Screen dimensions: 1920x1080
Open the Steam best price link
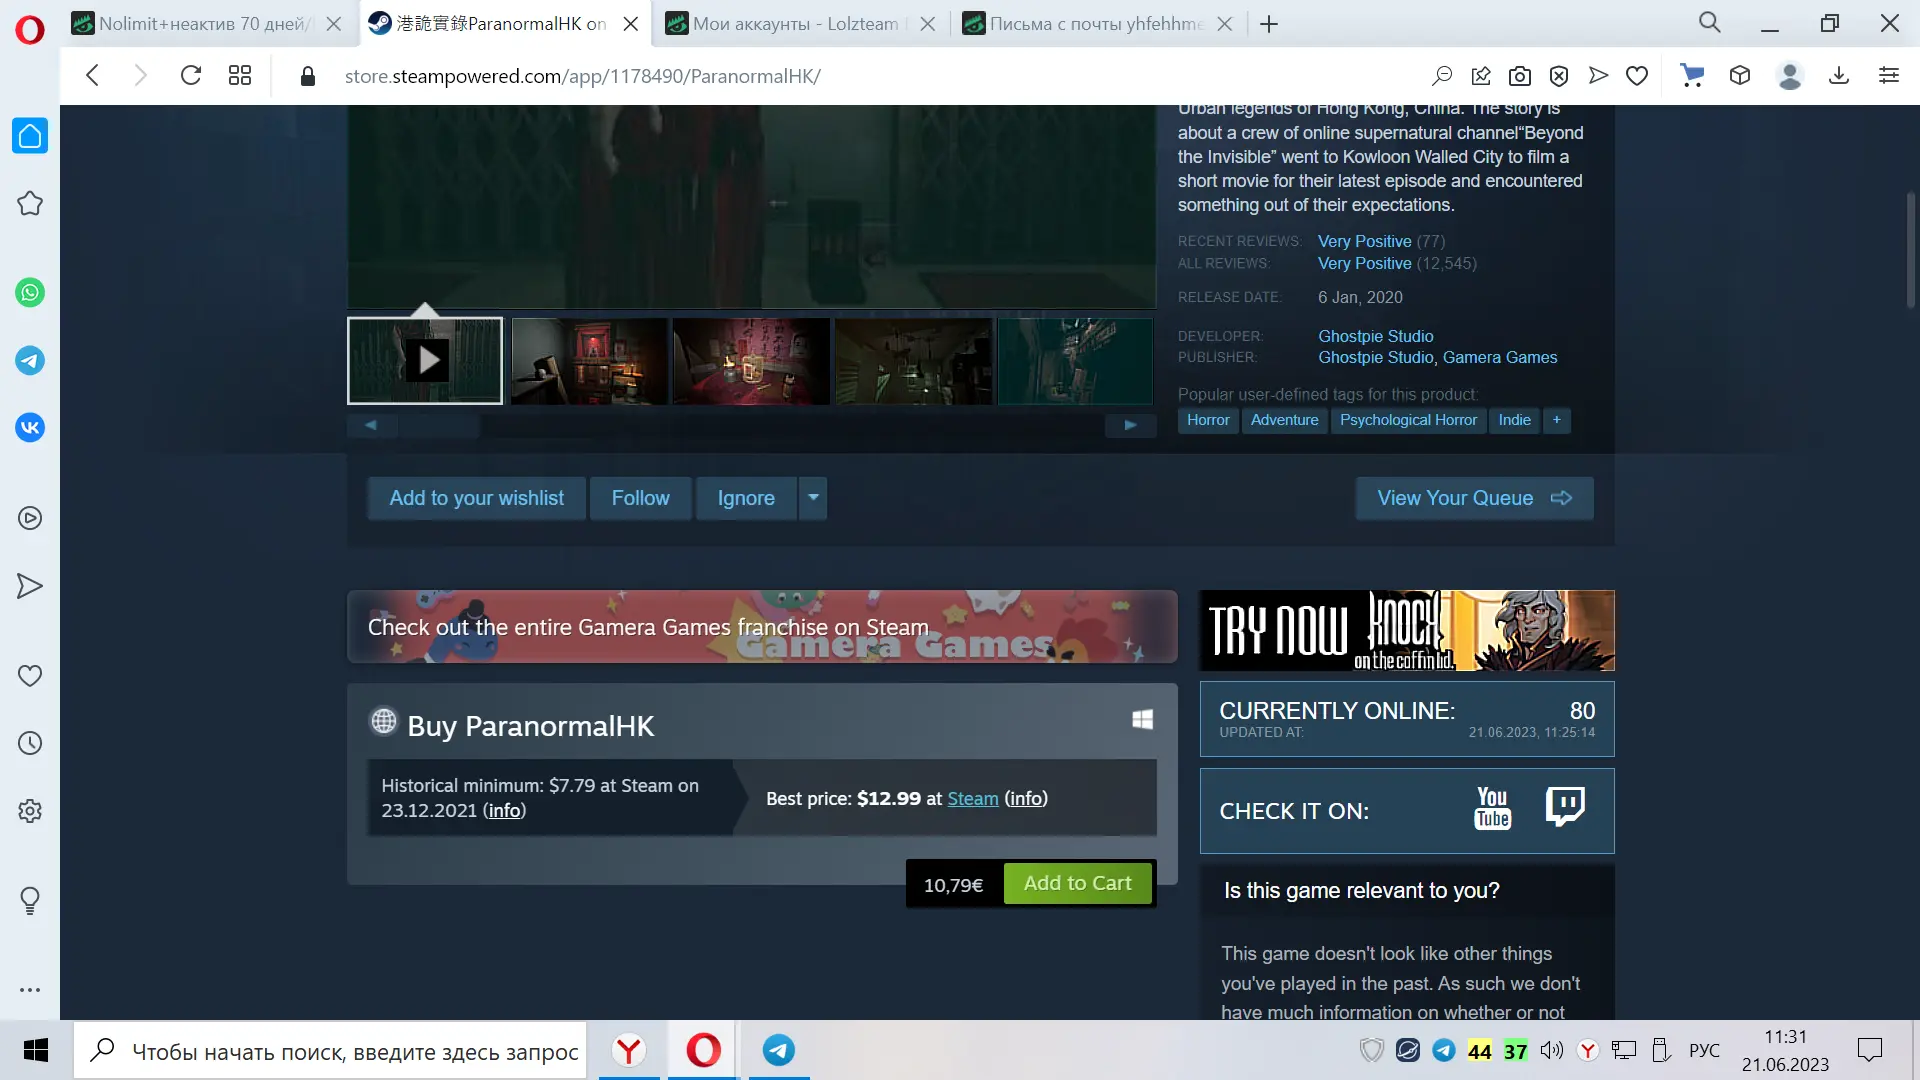[x=972, y=799]
